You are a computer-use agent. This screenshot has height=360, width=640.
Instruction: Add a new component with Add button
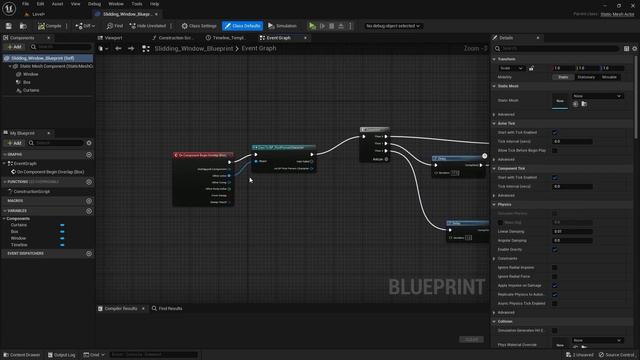(14, 47)
